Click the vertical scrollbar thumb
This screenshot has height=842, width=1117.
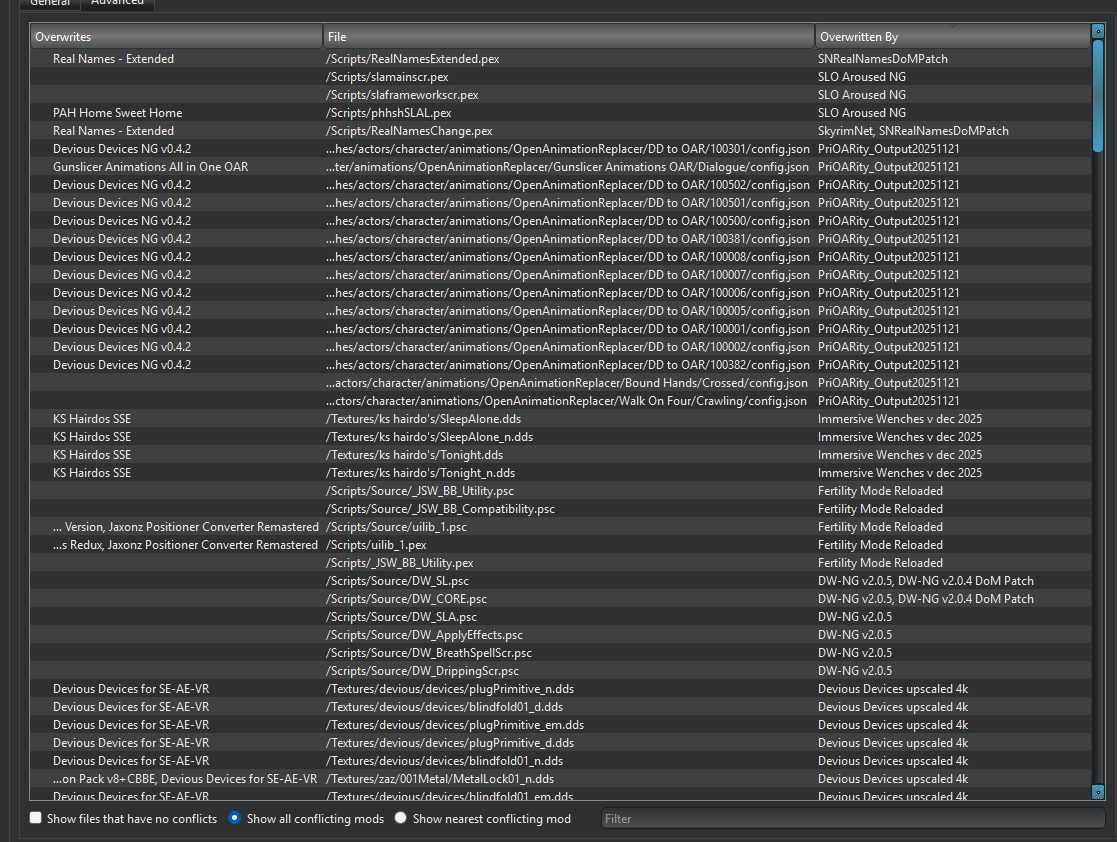click(x=1098, y=95)
